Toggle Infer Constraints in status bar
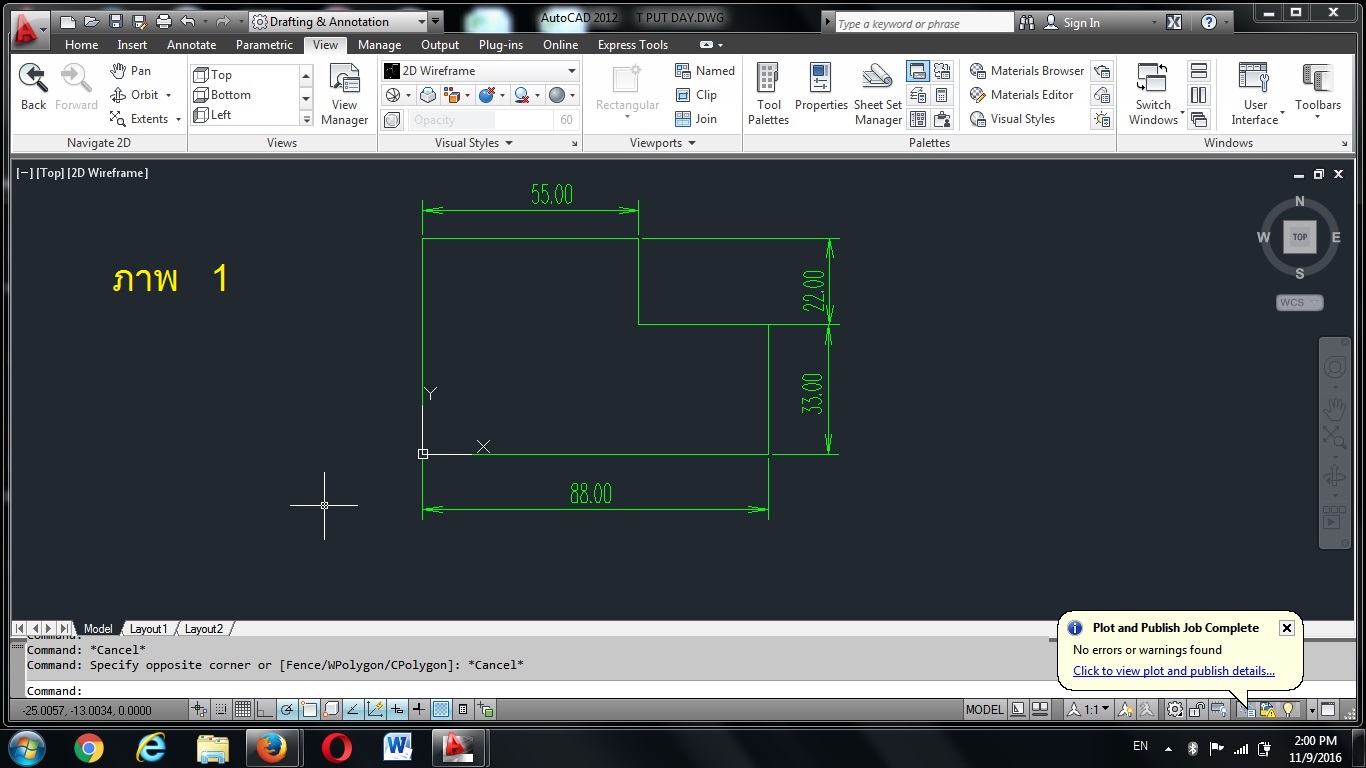The image size is (1366, 768). (199, 710)
